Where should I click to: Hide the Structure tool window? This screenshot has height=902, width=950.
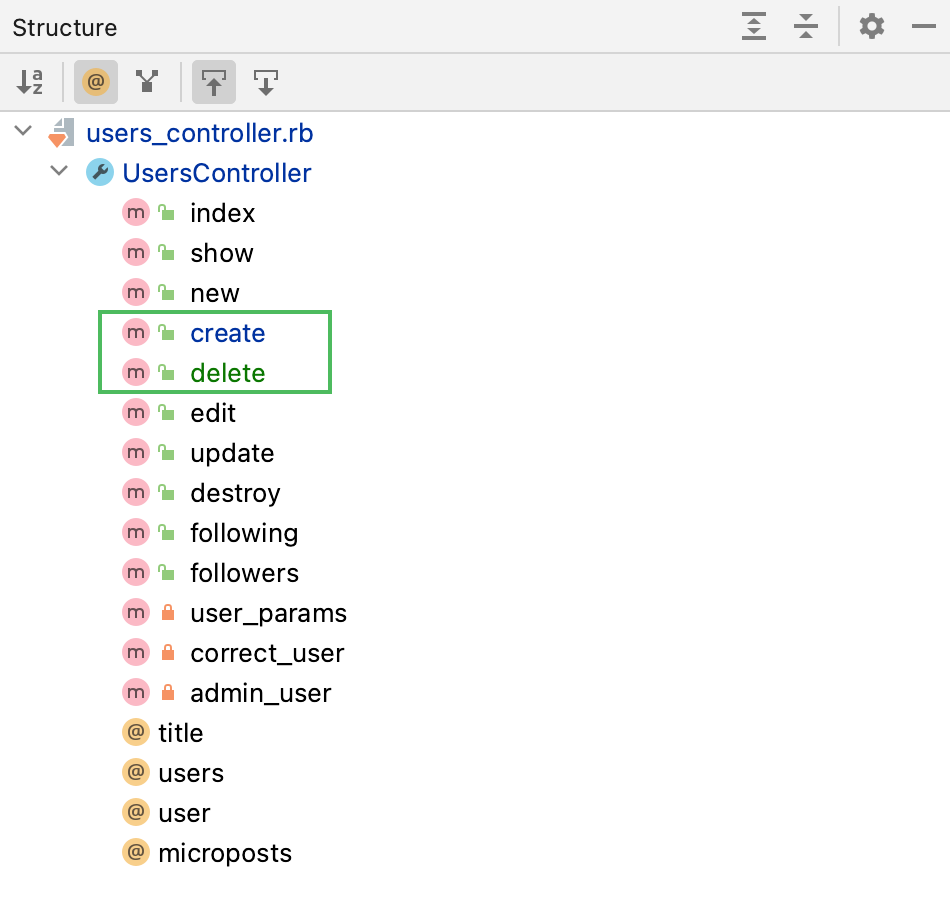click(x=923, y=27)
